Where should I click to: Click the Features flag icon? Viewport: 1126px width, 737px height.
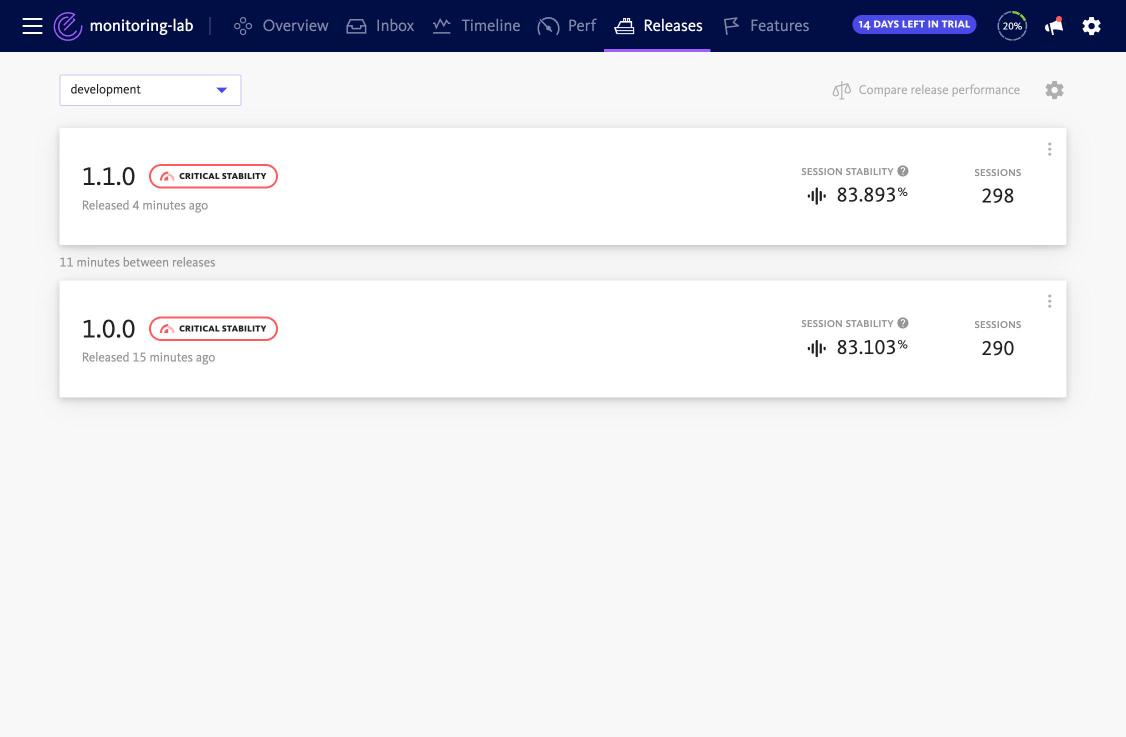(731, 27)
